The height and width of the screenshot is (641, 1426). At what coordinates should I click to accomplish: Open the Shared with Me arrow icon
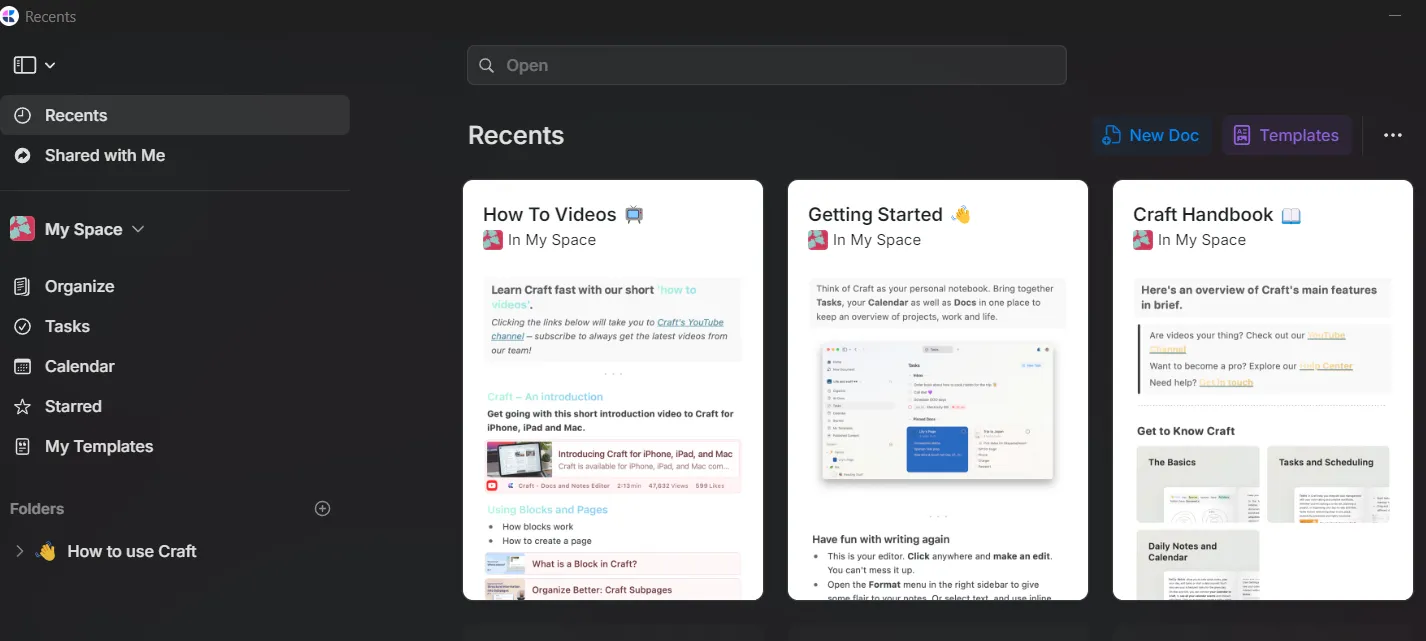point(23,155)
